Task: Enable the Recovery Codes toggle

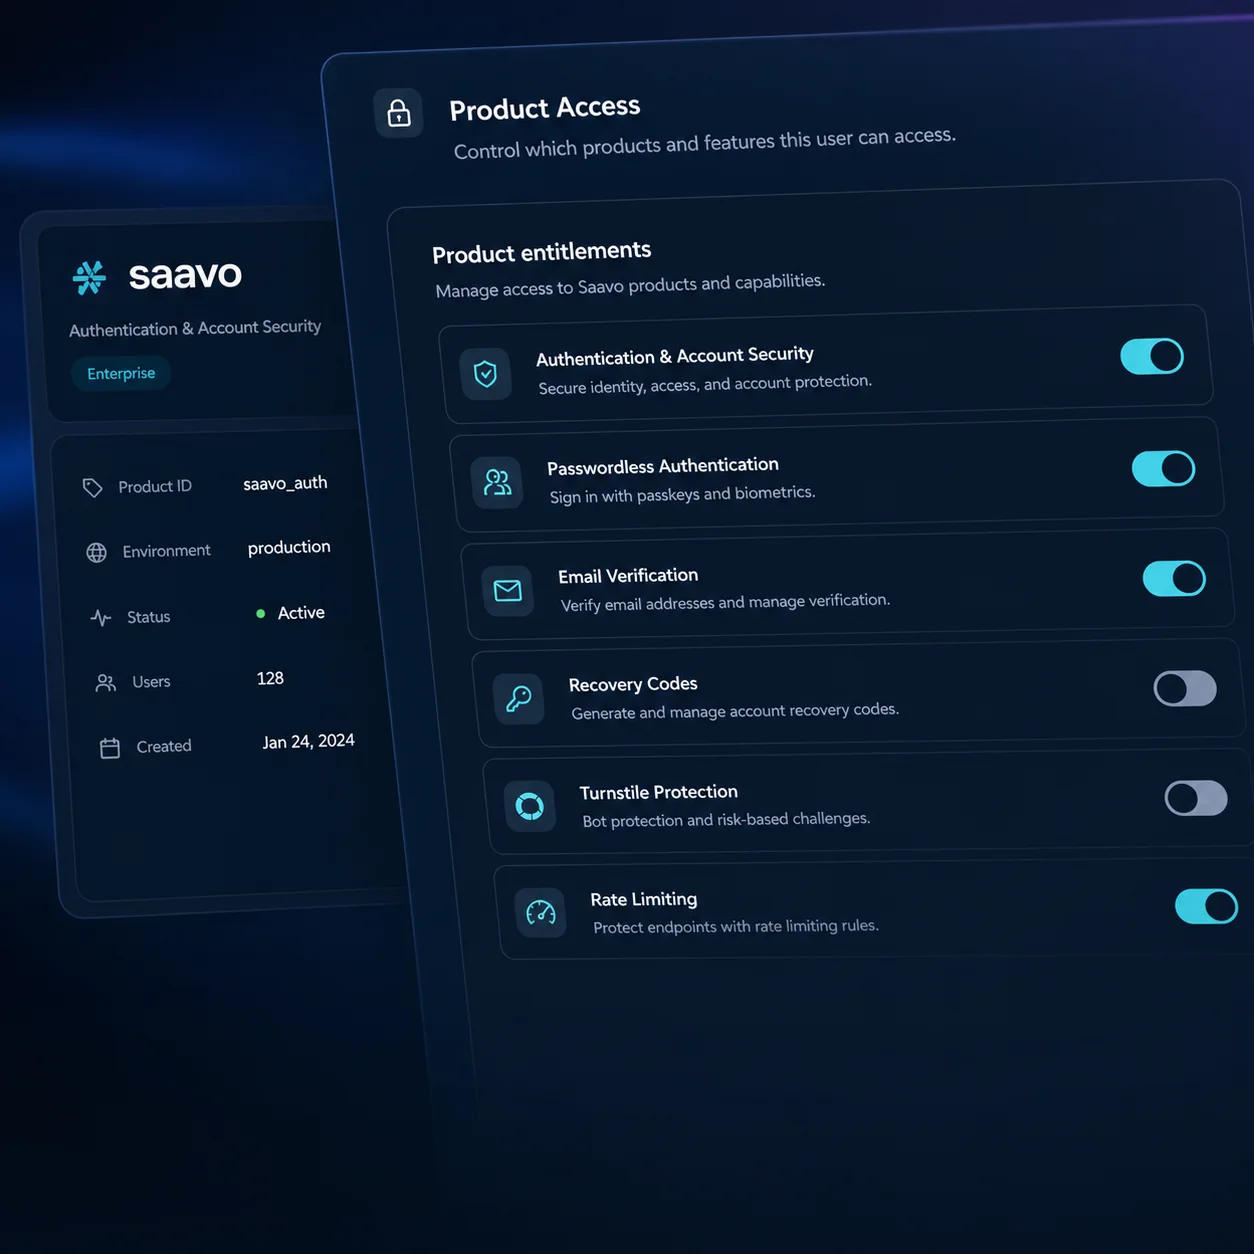Action: click(1186, 688)
